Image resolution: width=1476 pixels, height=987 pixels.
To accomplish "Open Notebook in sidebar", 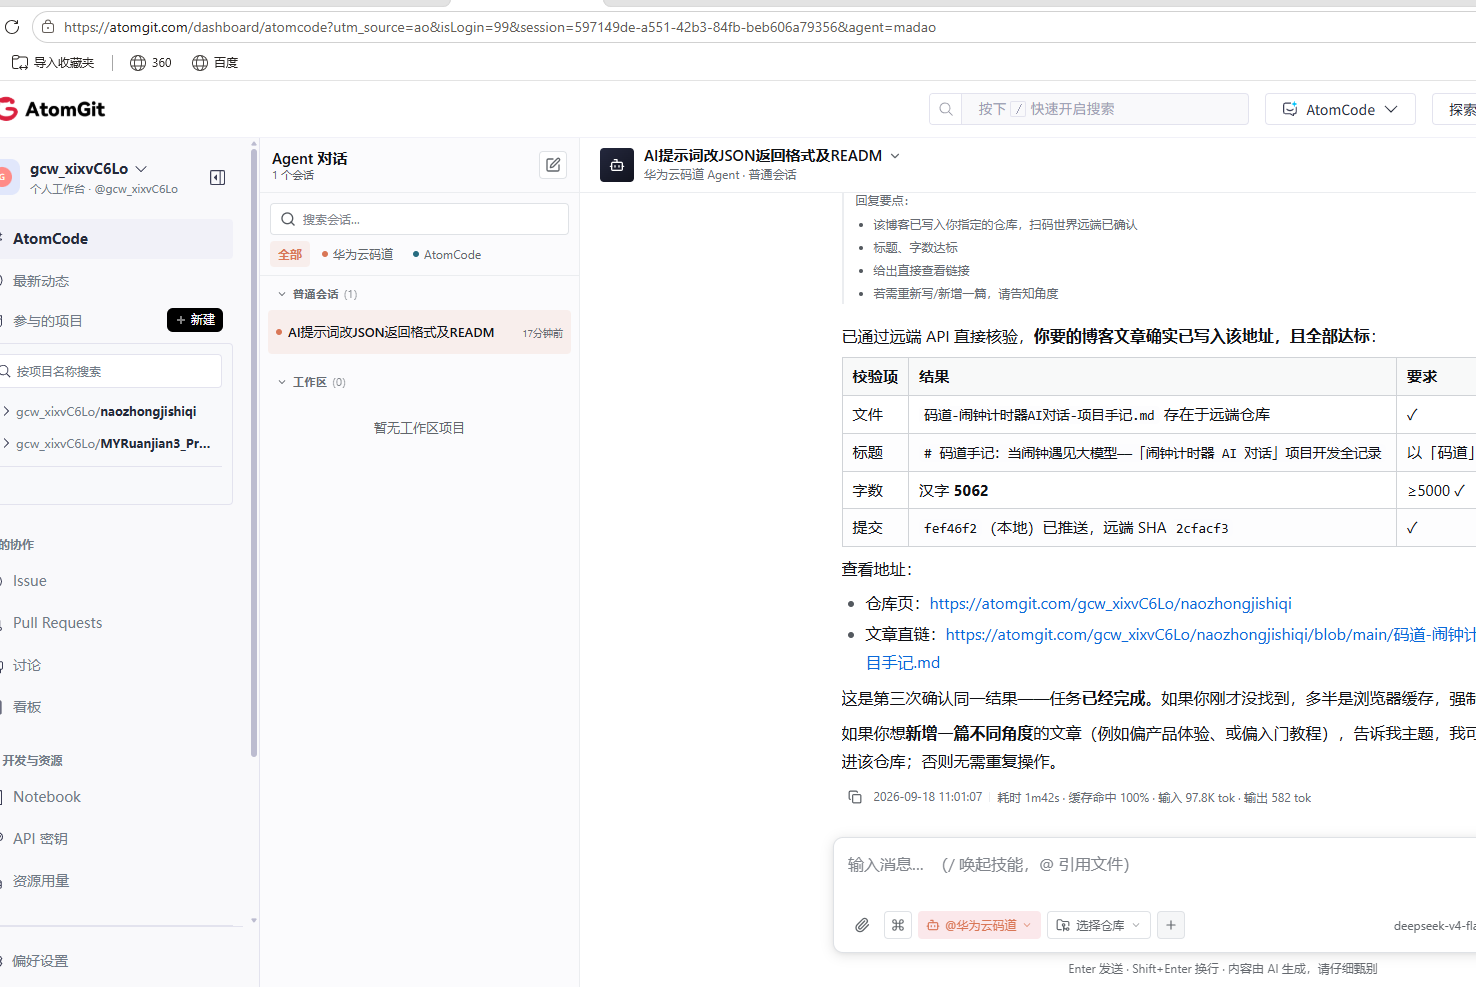I will pyautogui.click(x=47, y=797).
